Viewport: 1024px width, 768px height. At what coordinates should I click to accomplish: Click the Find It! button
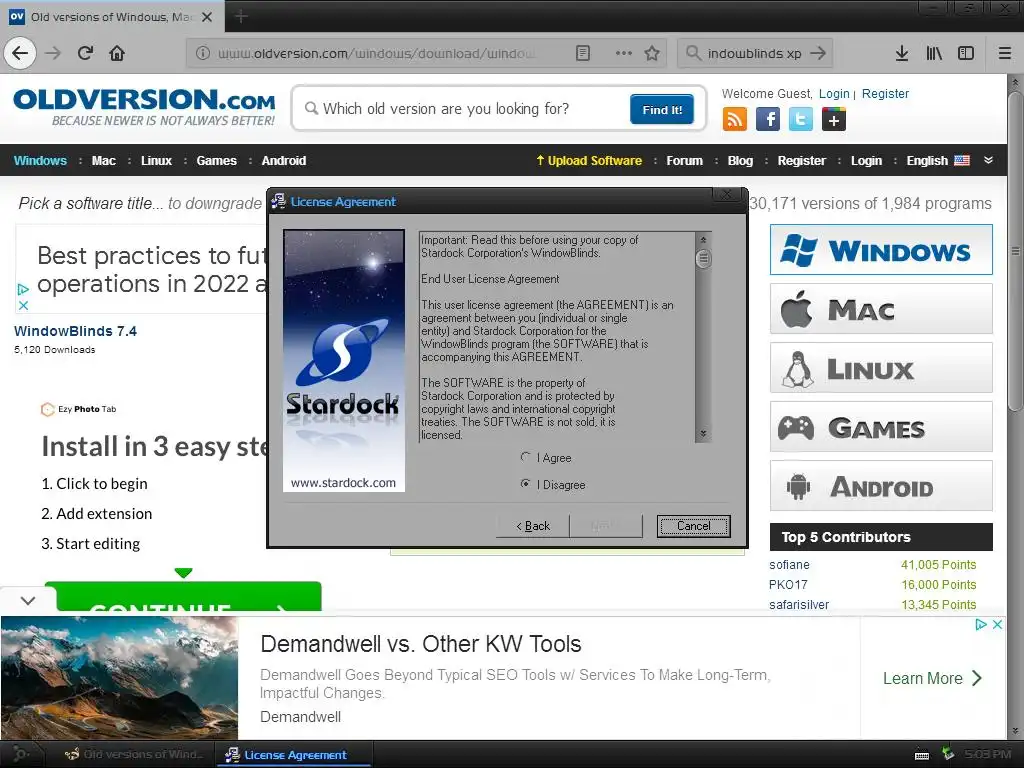pyautogui.click(x=662, y=109)
